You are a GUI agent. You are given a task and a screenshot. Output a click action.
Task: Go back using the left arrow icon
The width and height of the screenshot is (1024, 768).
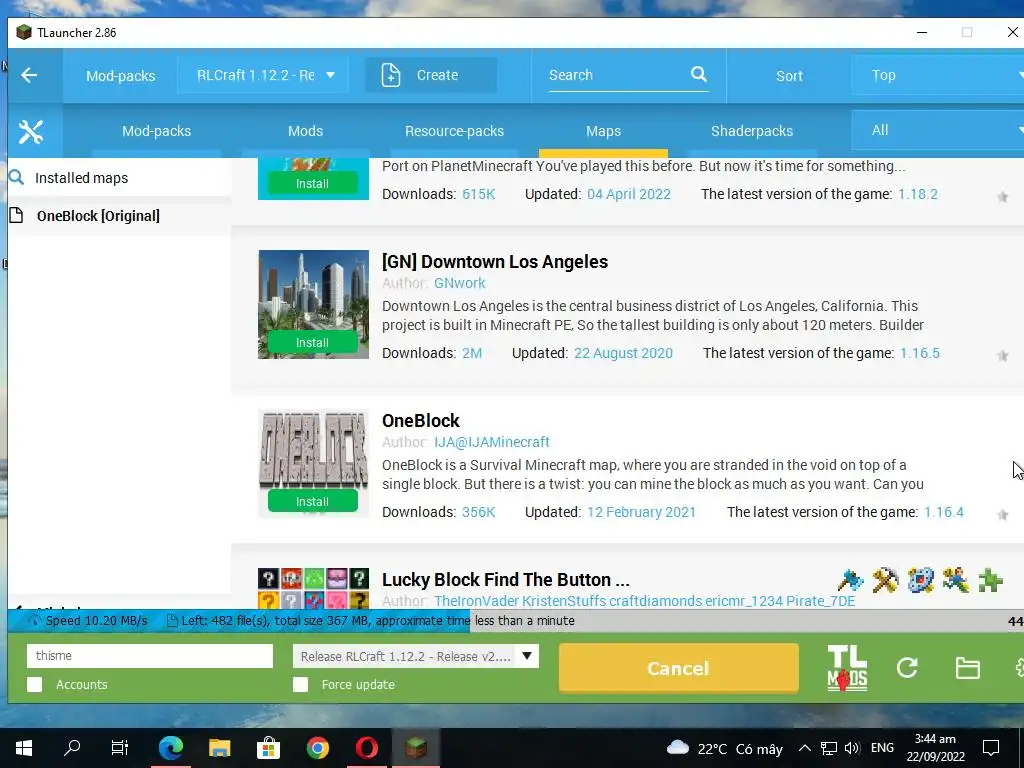point(29,75)
